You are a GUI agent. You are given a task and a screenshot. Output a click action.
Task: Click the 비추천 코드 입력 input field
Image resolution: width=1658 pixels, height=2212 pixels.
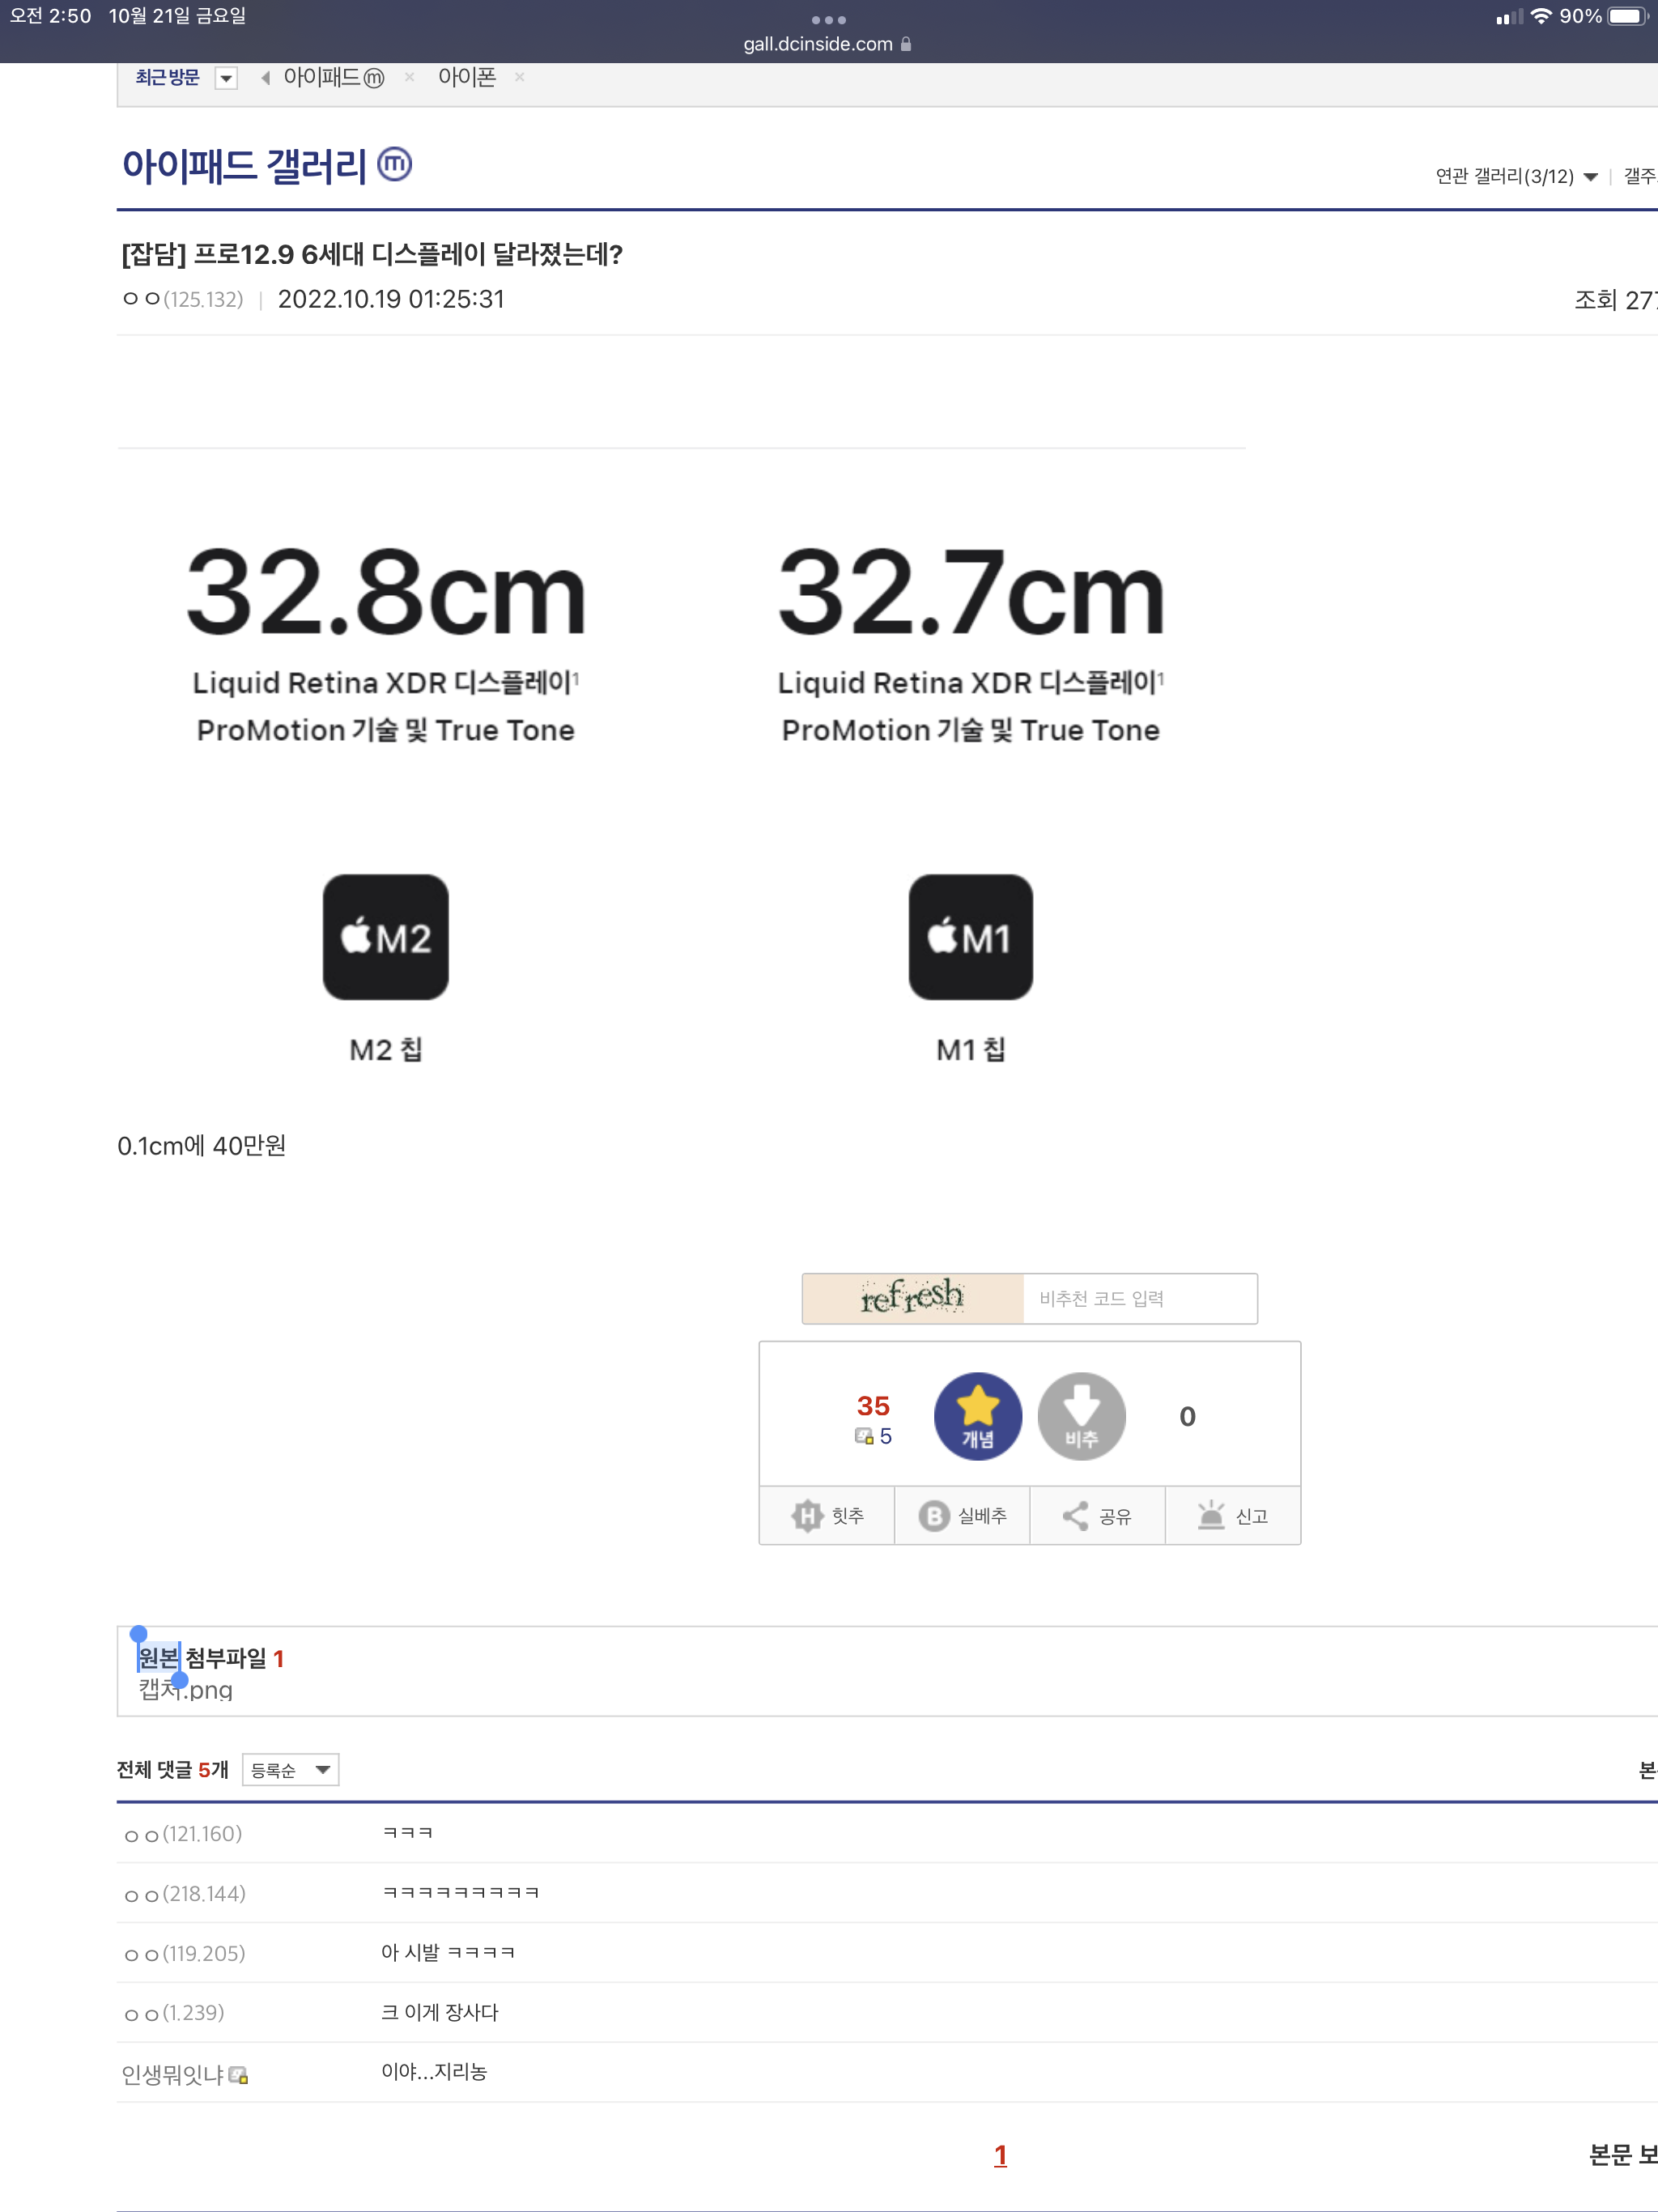pos(1139,1298)
